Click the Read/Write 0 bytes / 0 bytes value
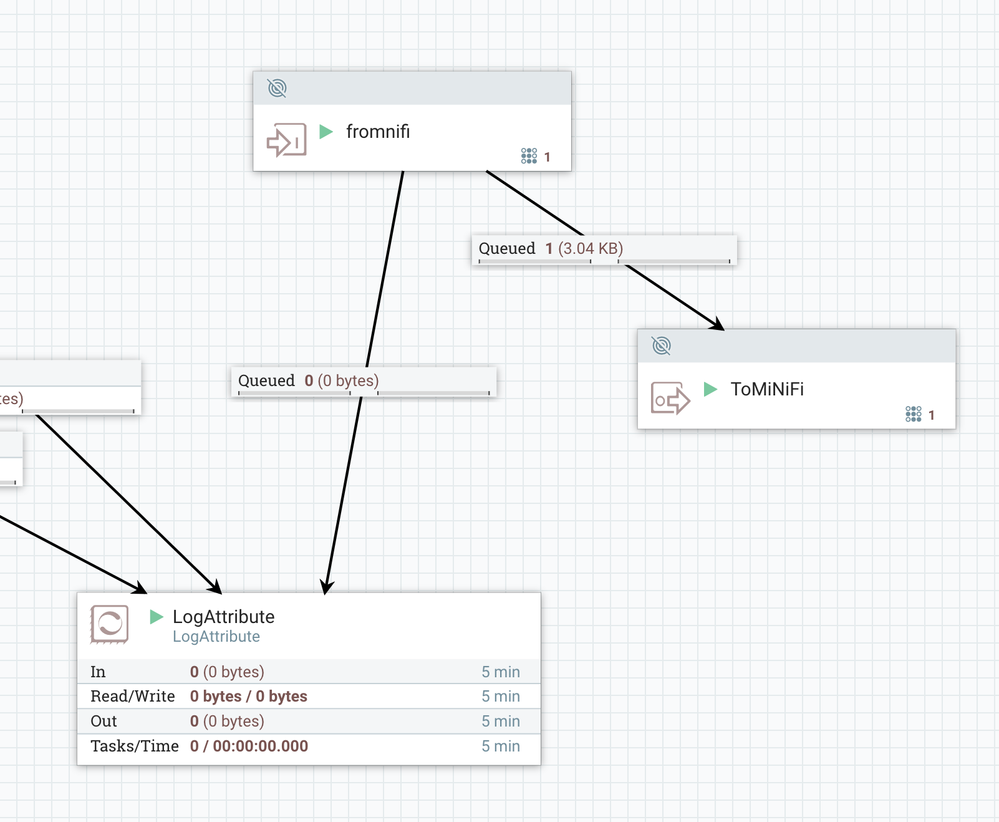Image resolution: width=999 pixels, height=822 pixels. pyautogui.click(x=248, y=696)
